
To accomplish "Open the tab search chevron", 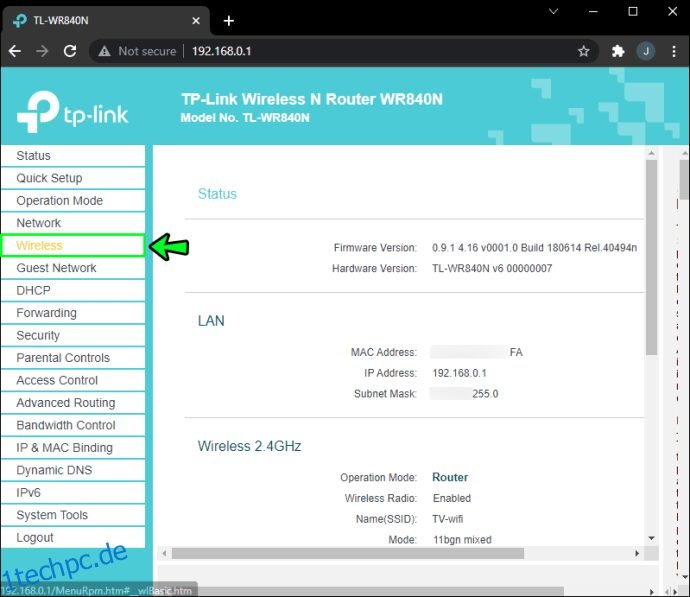I will coord(554,11).
